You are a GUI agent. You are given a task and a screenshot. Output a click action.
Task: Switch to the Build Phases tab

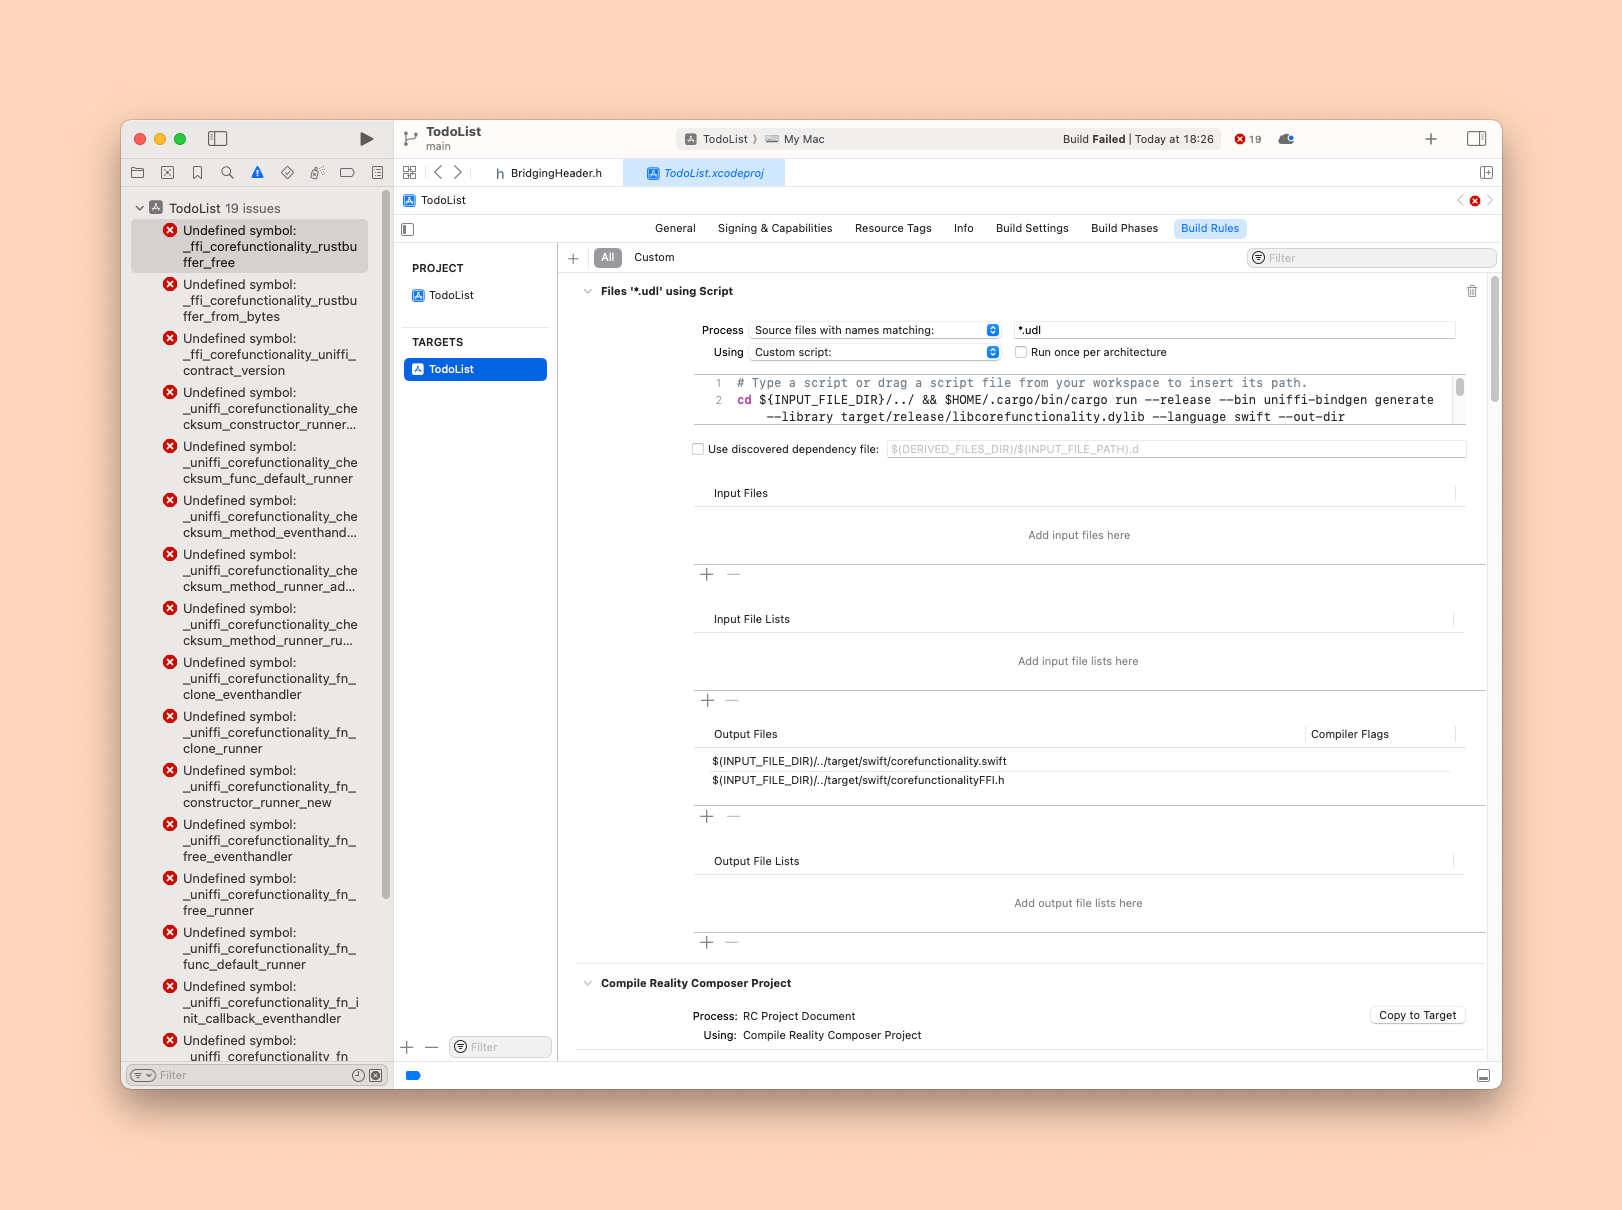click(x=1124, y=228)
